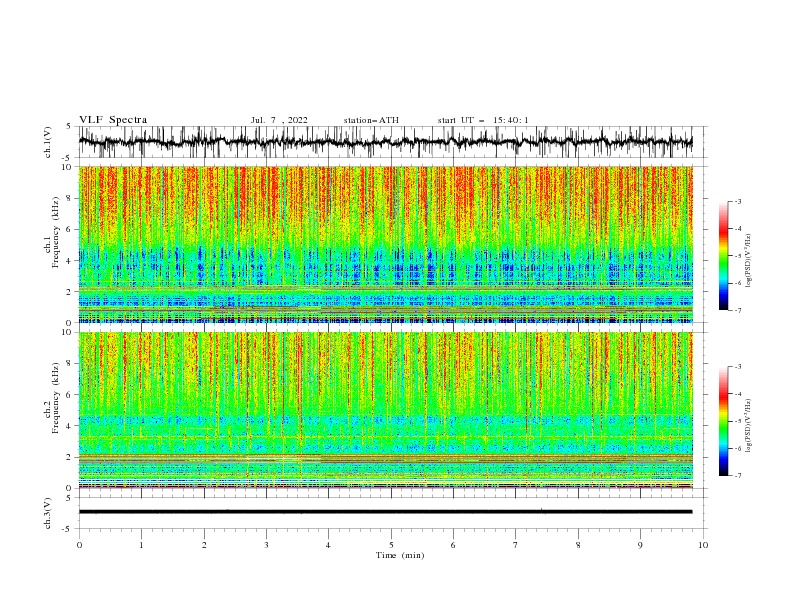Viewport: 792px width, 612px height.
Task: Click time-axis tick label '3'
Action: point(266,545)
